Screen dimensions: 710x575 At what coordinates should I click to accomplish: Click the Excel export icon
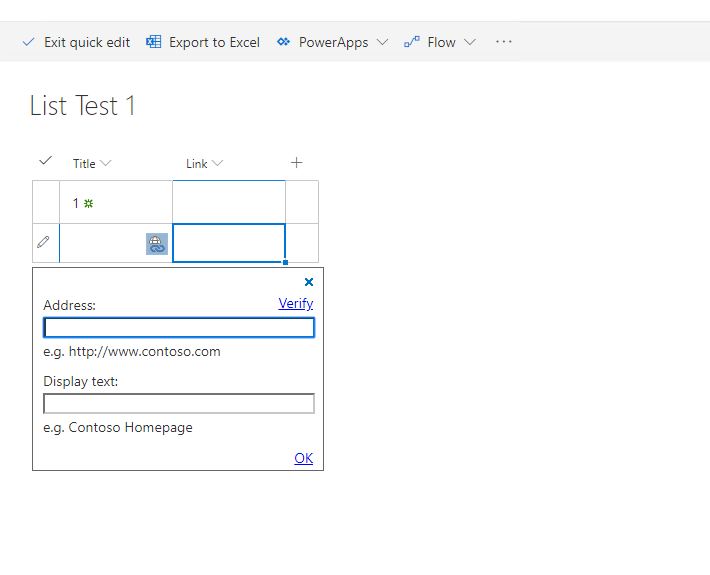coord(154,42)
